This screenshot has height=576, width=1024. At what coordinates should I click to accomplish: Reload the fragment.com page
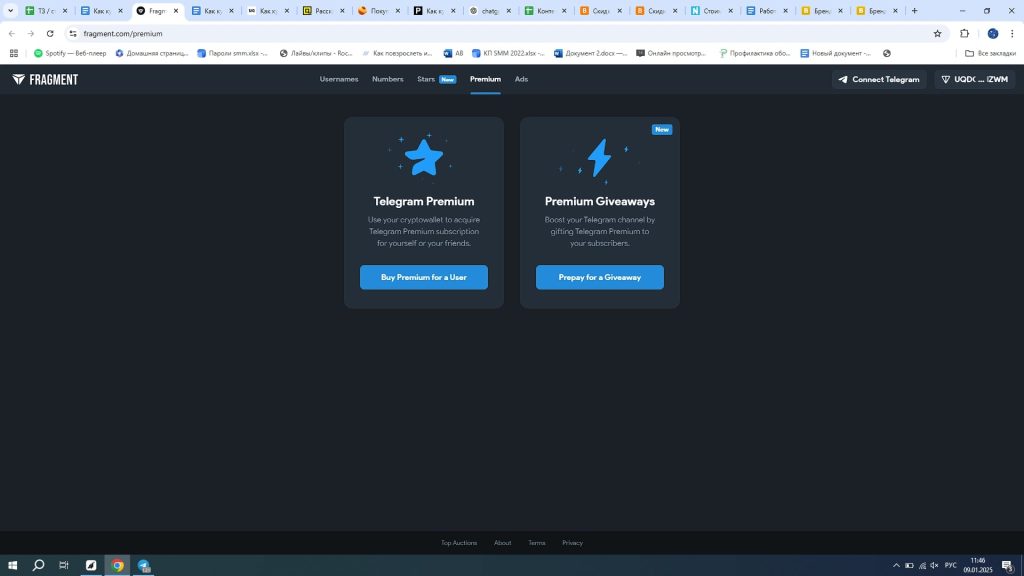point(50,33)
